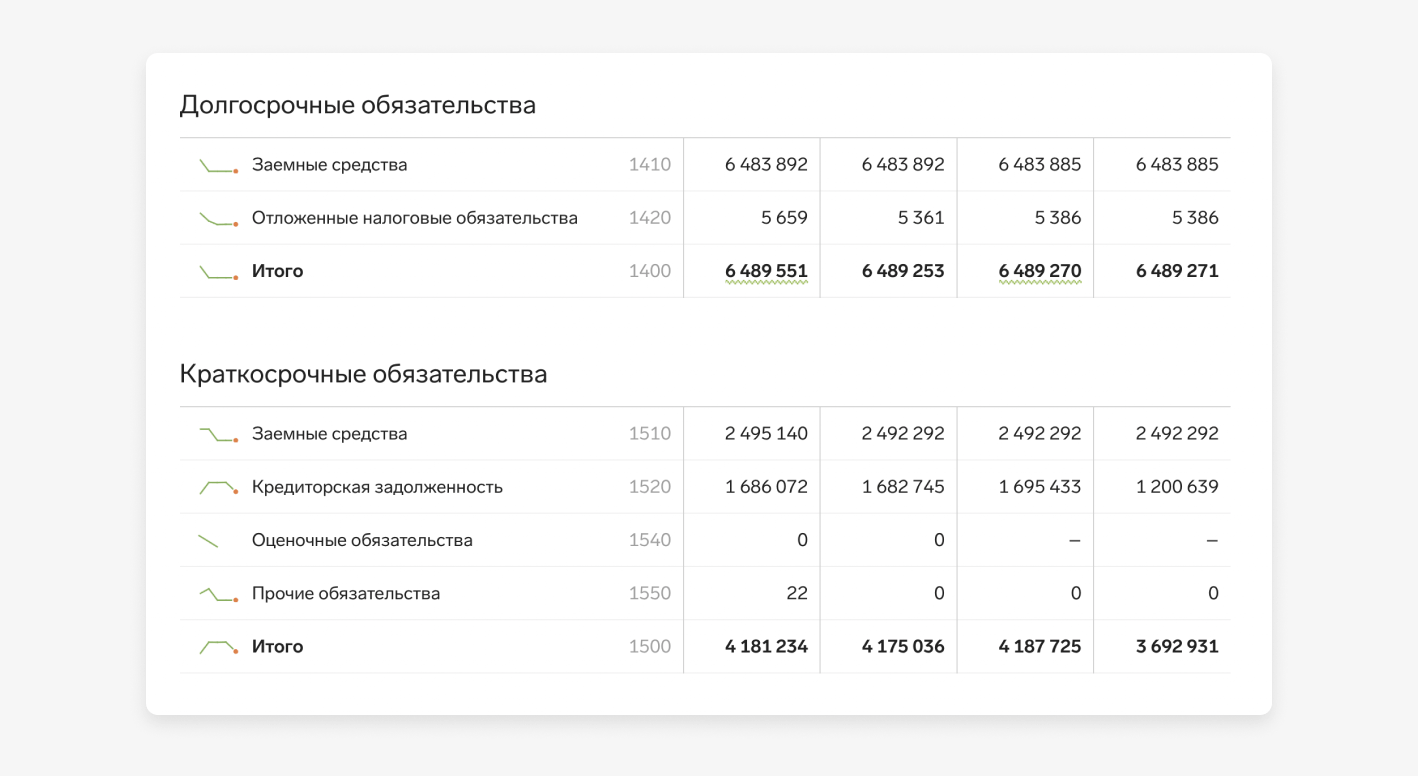Open the underlined total 6 489 551
Screen dimensions: 1418x776
tap(766, 271)
